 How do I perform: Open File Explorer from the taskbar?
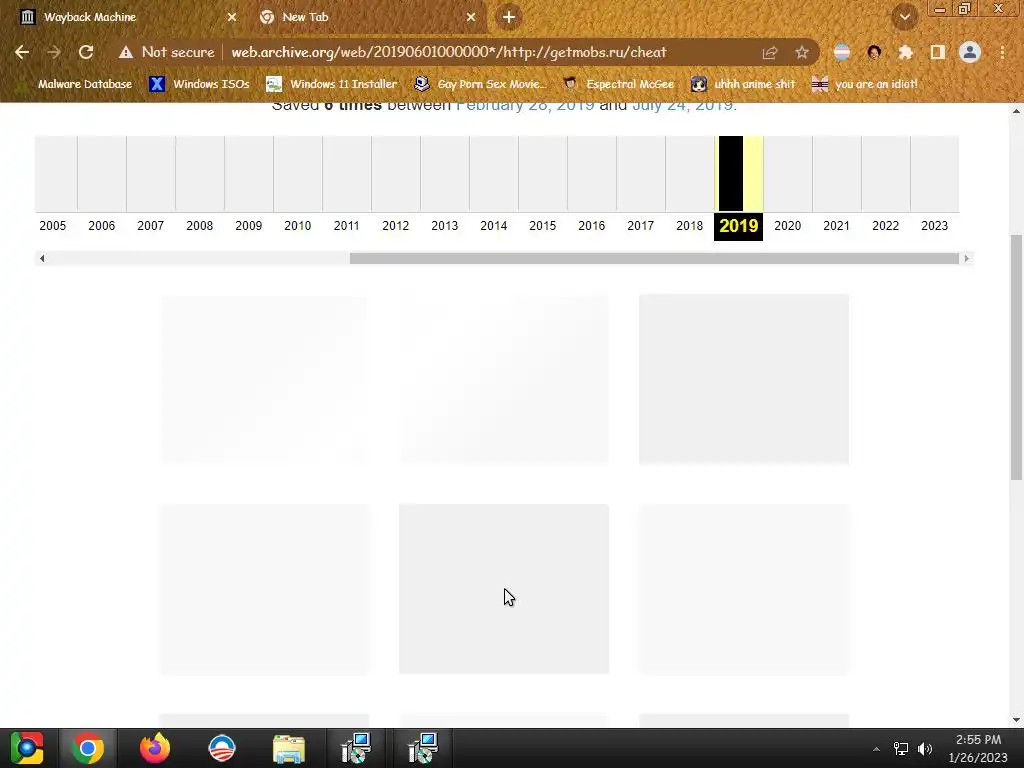coord(289,748)
